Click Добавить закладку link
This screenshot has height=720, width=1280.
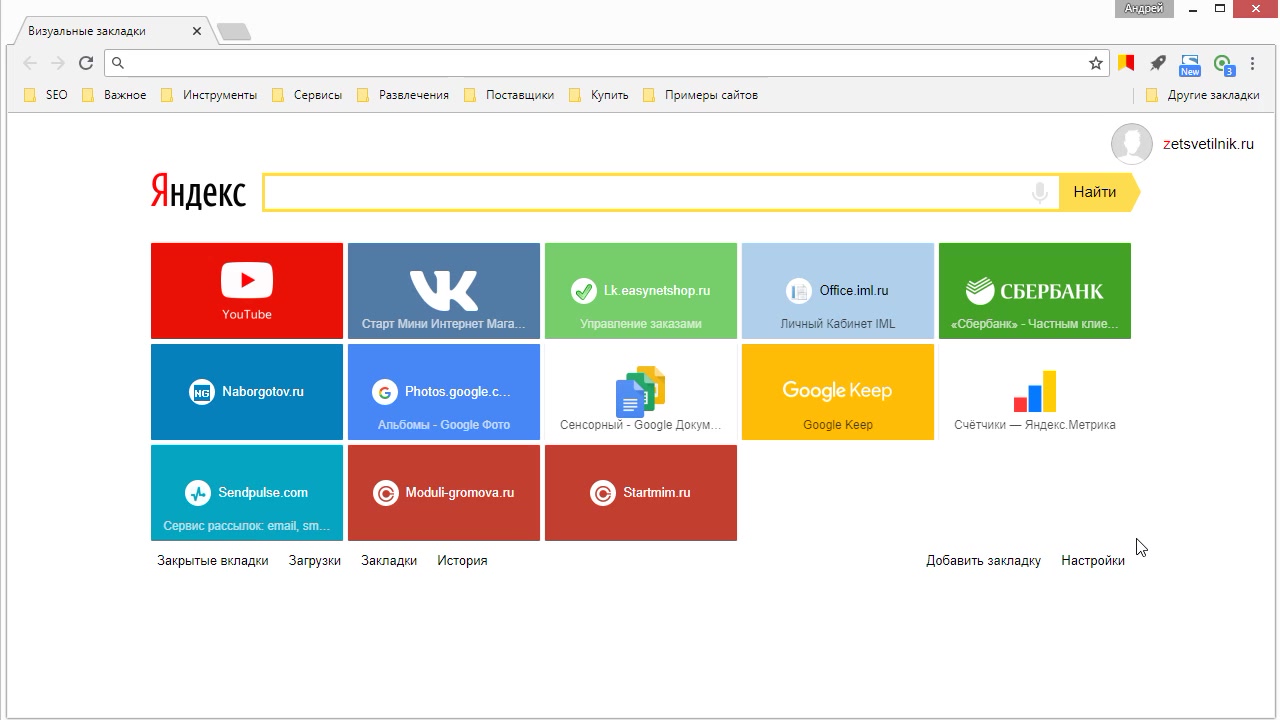[x=983, y=560]
